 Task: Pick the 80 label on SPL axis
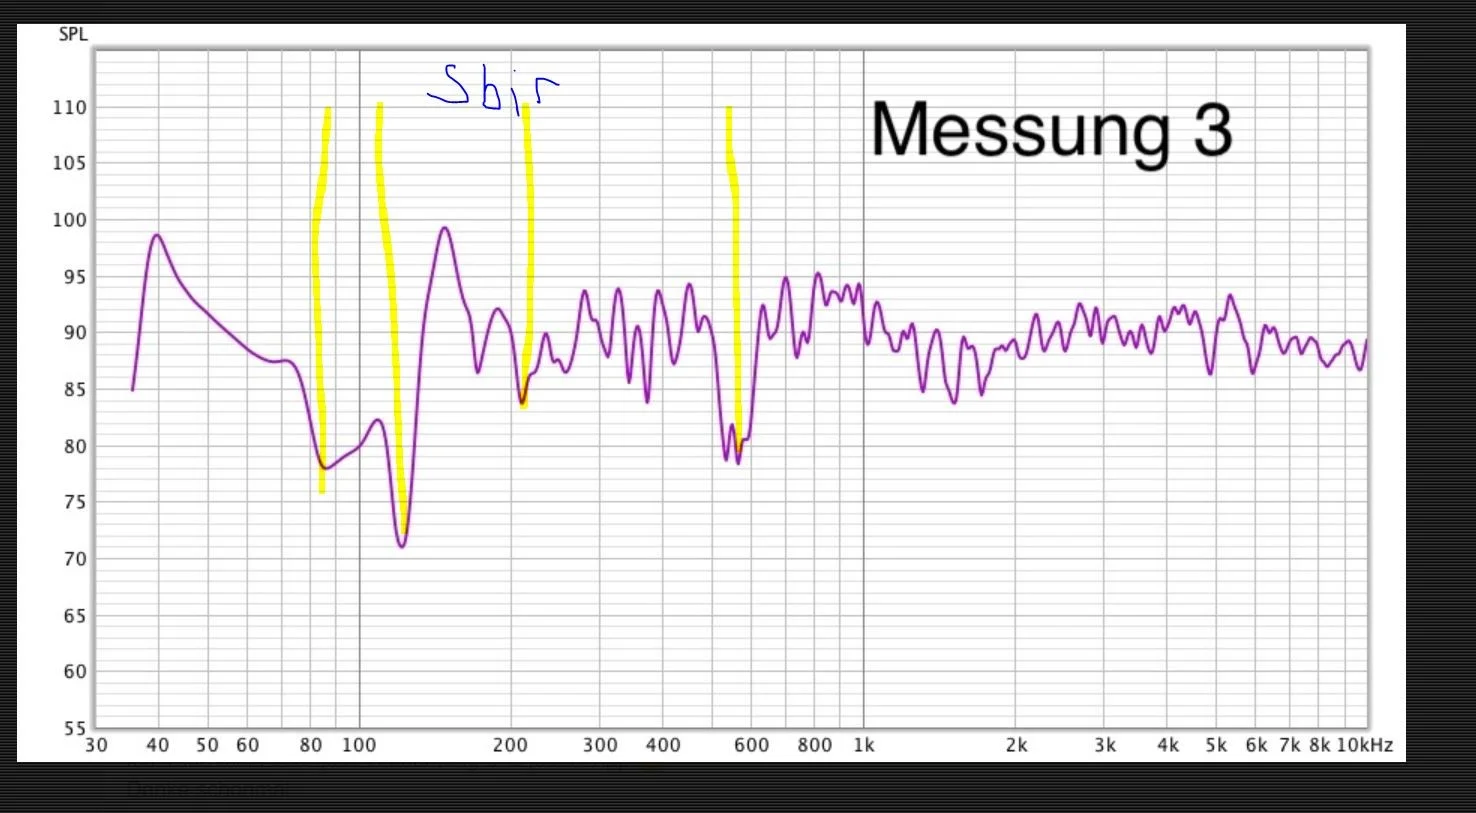pos(75,446)
